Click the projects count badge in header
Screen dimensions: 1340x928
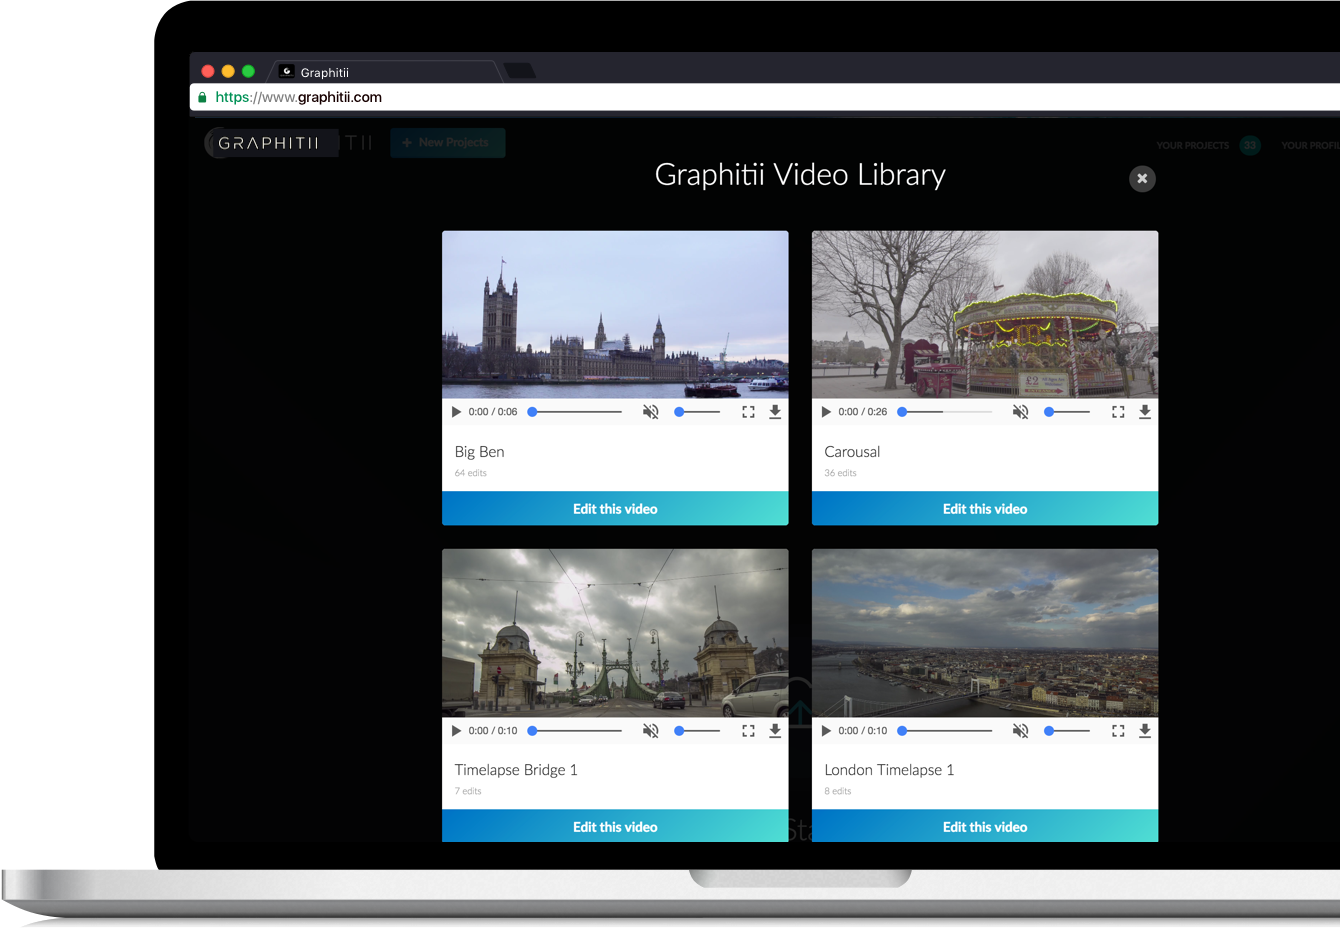1250,146
